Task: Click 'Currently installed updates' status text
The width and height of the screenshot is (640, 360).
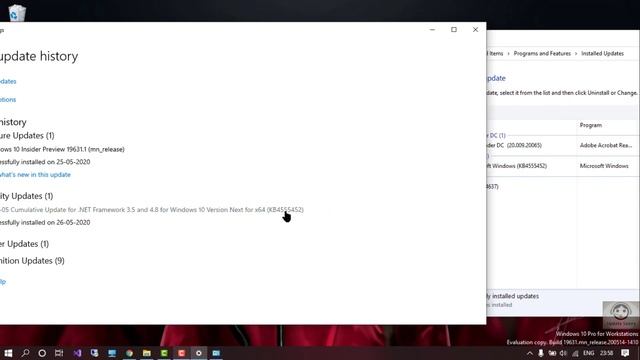Action: click(513, 296)
